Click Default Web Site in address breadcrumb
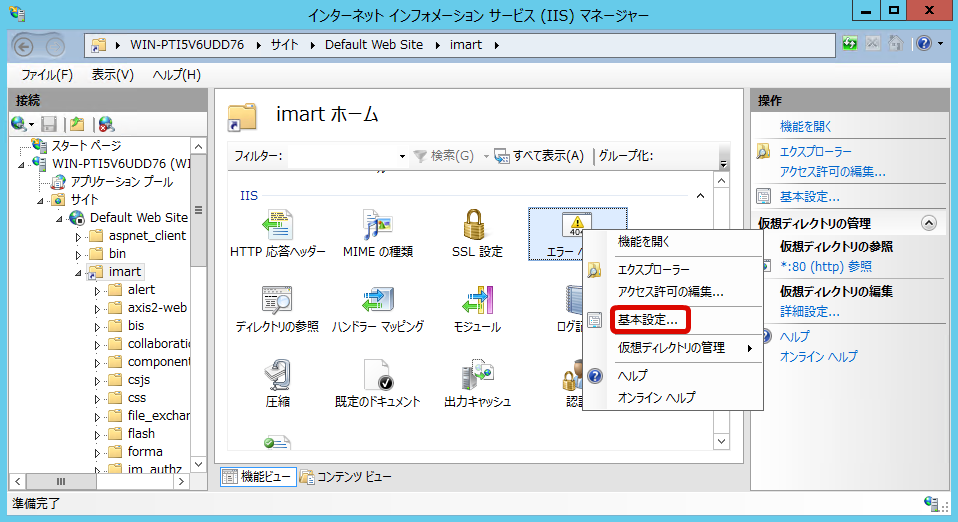 coord(374,45)
